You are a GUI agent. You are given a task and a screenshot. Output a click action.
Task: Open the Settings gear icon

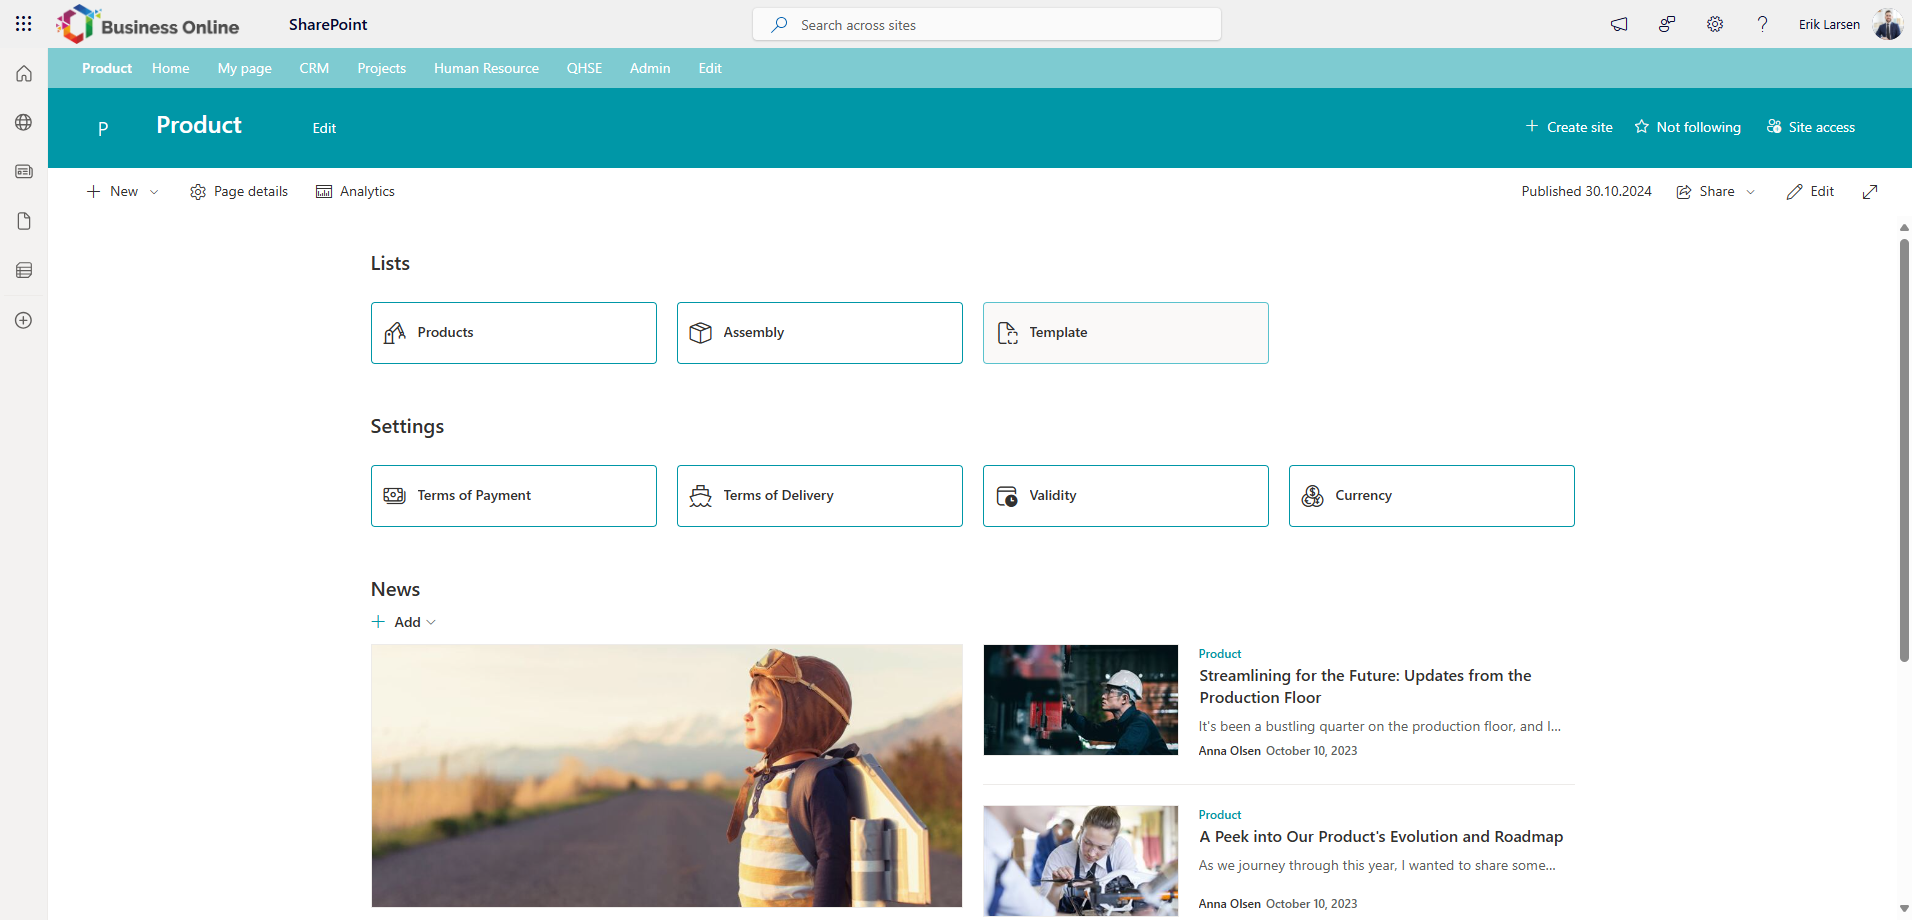pyautogui.click(x=1715, y=24)
